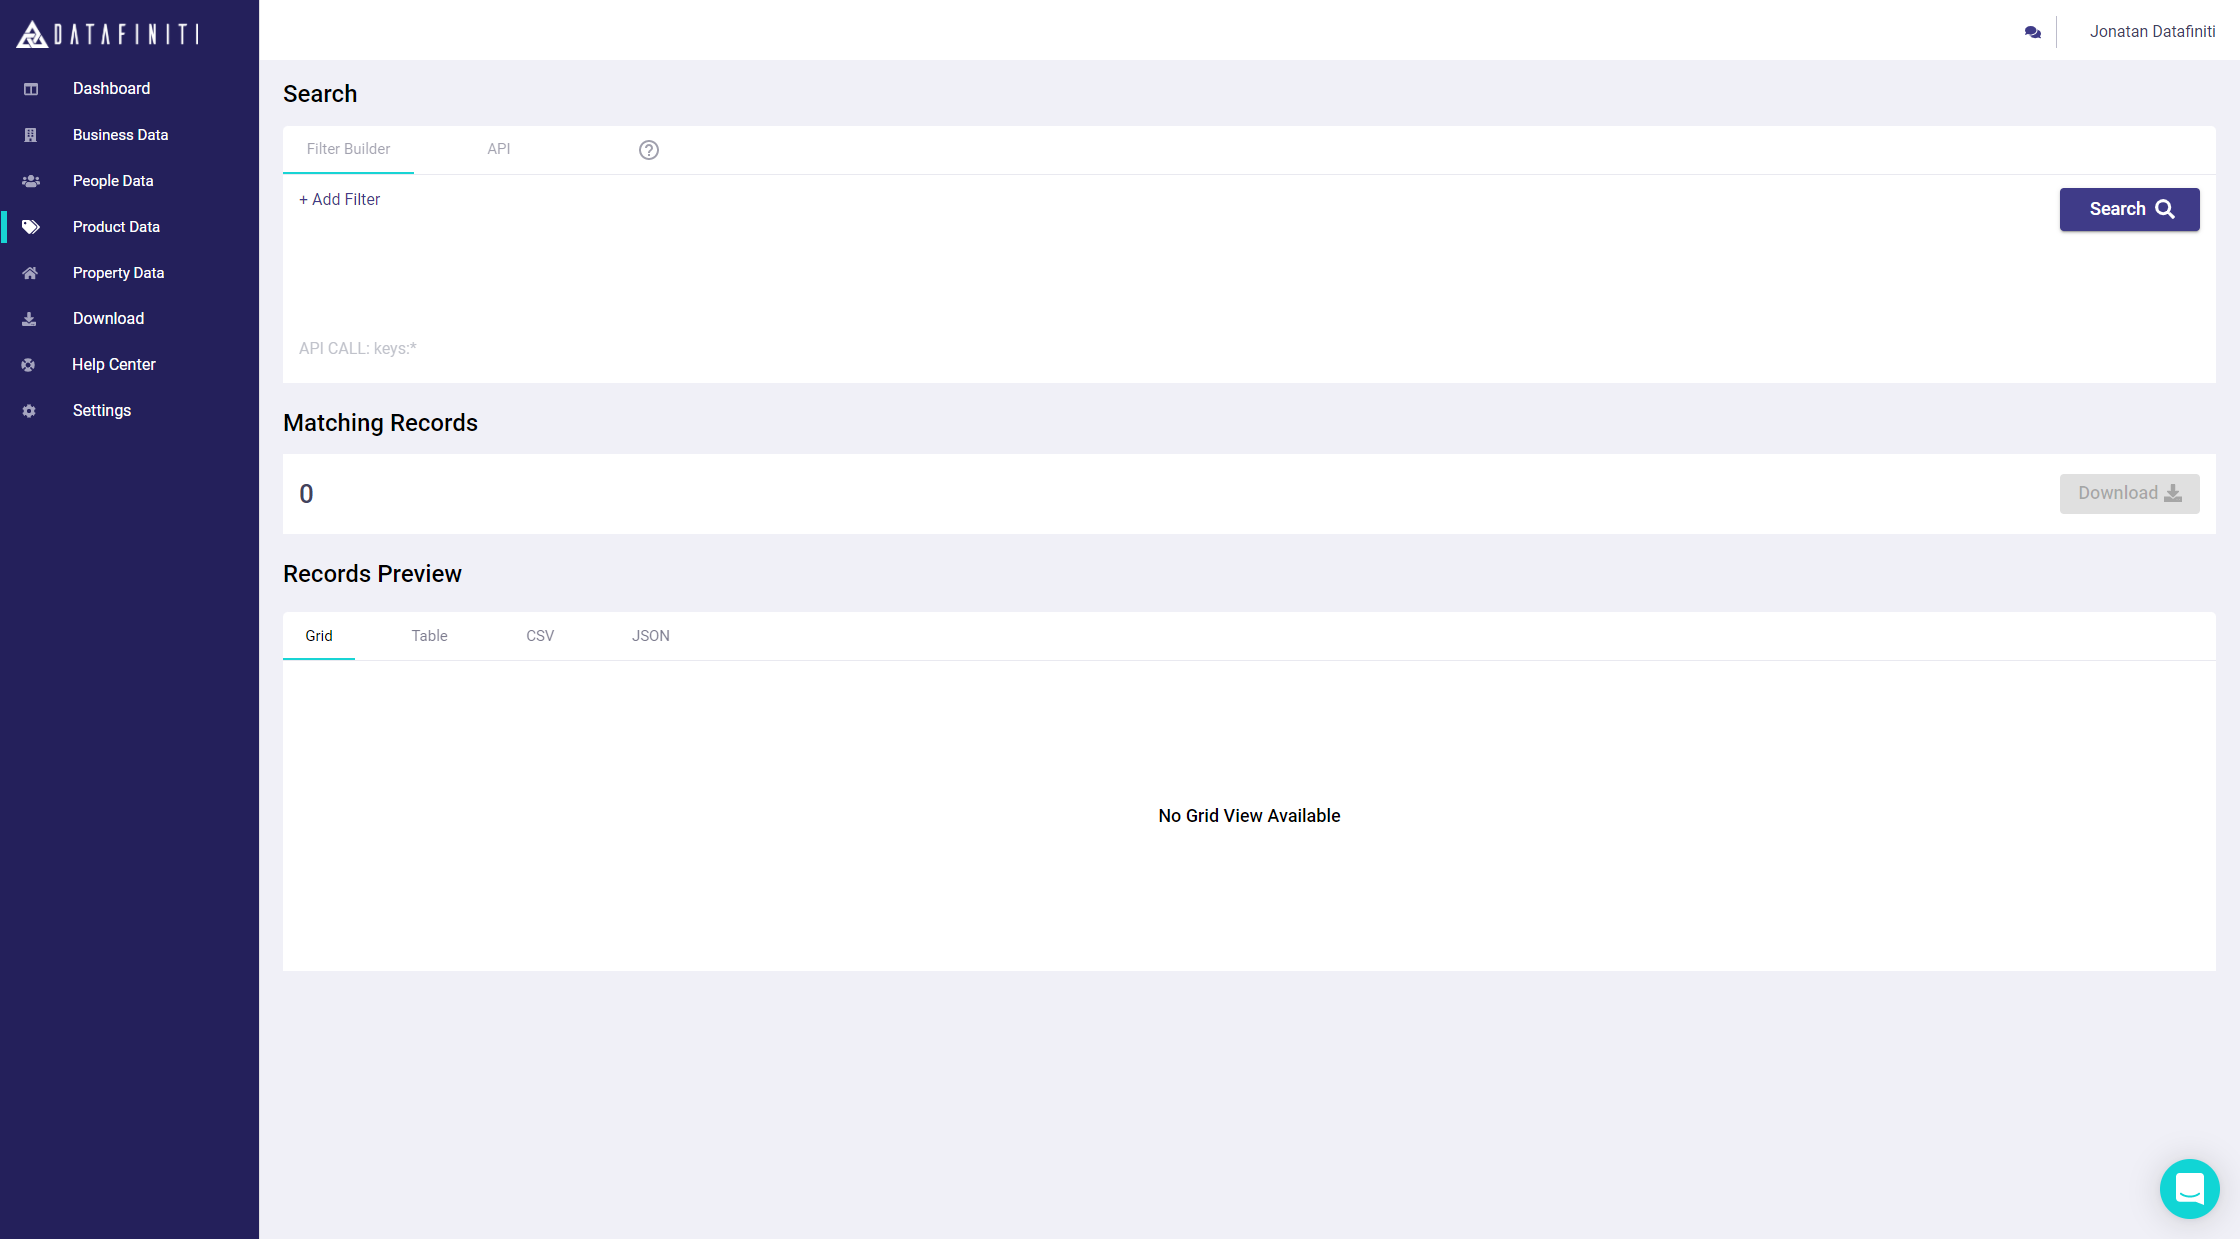Click the Settings gear icon
The image size is (2240, 1239).
29,411
